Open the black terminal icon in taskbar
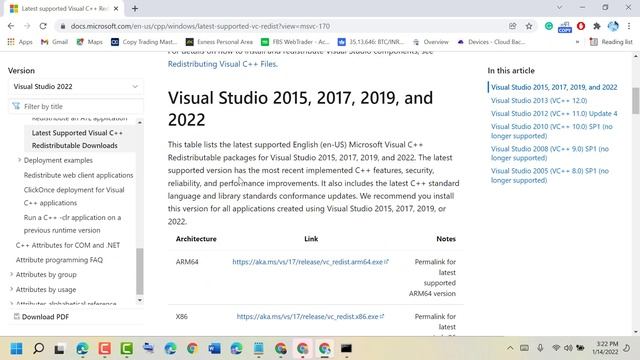Screen dimensions: 640x360 click(346, 349)
